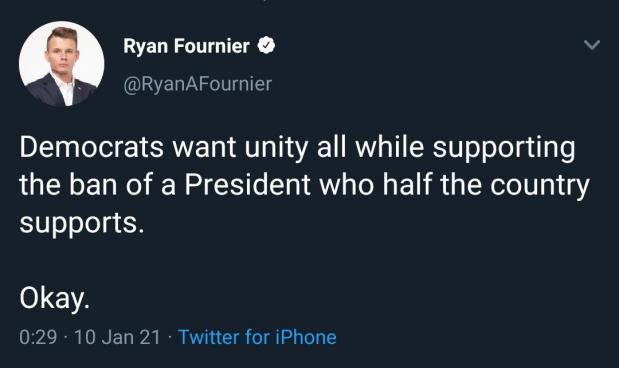The width and height of the screenshot is (619, 368).
Task: Click the word Democrats in the tweet
Action: pos(92,147)
